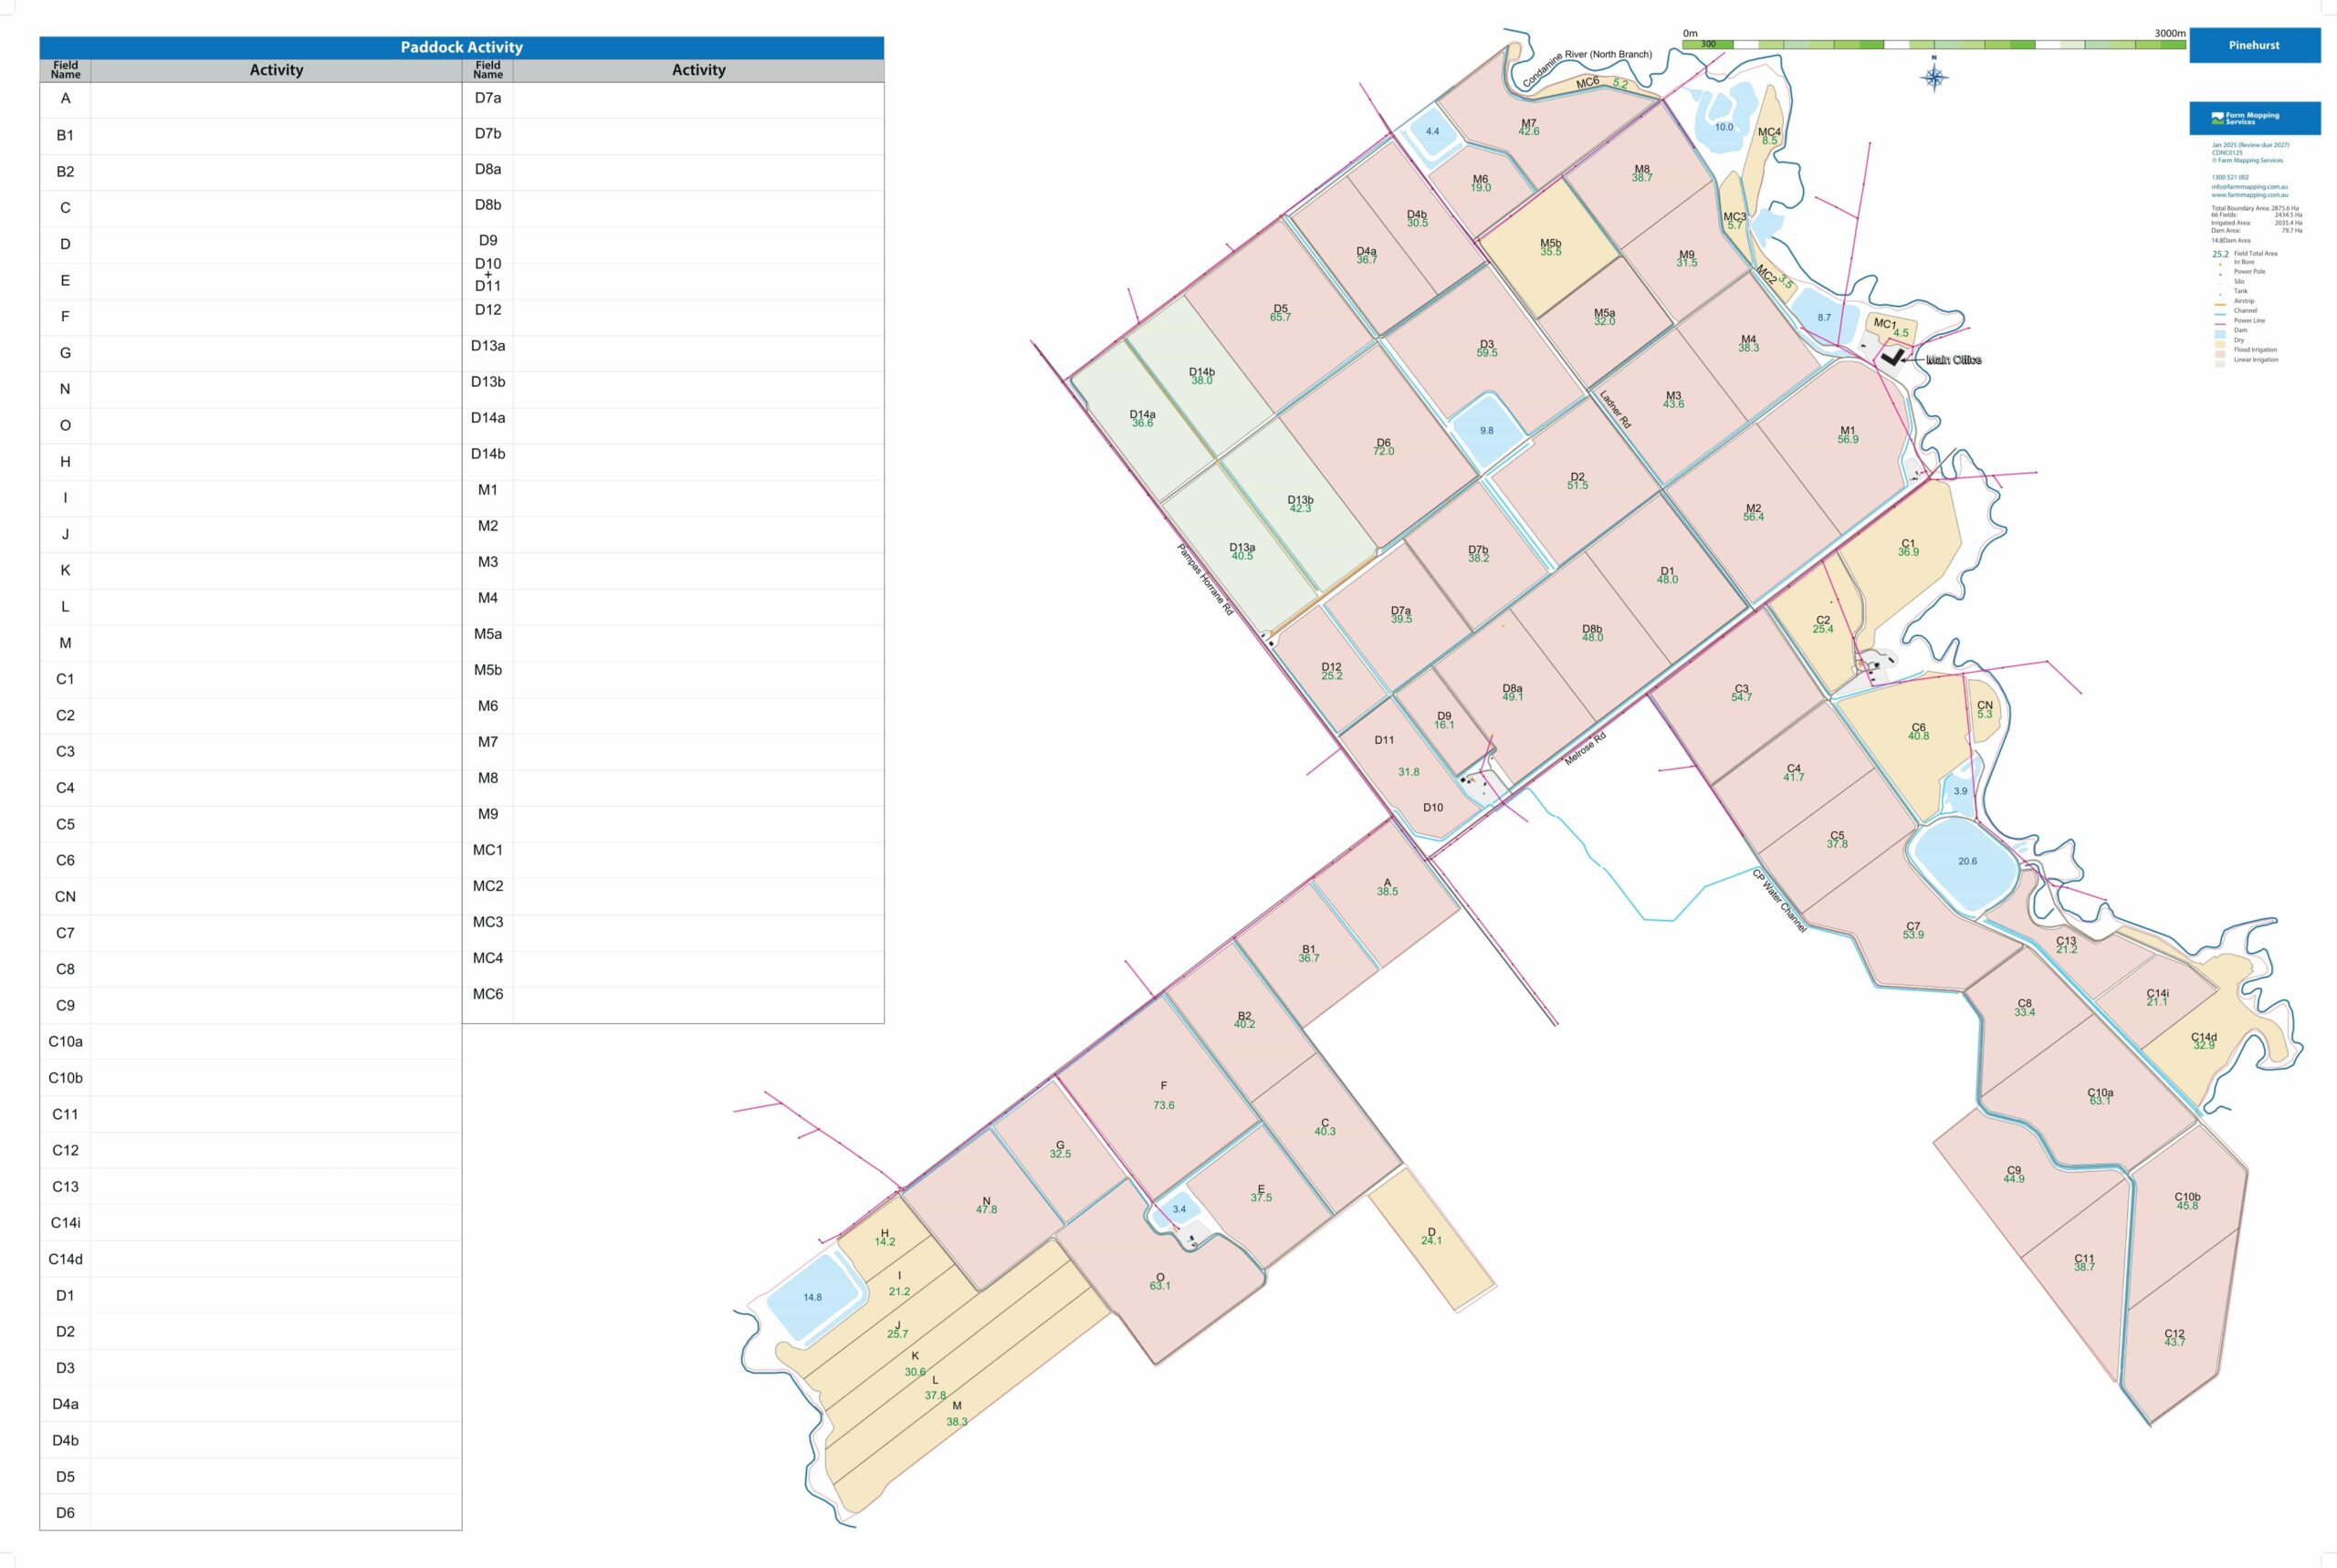Click the info@farmmapping.com.au email link
This screenshot has width=2337, height=1568.
click(x=2249, y=186)
